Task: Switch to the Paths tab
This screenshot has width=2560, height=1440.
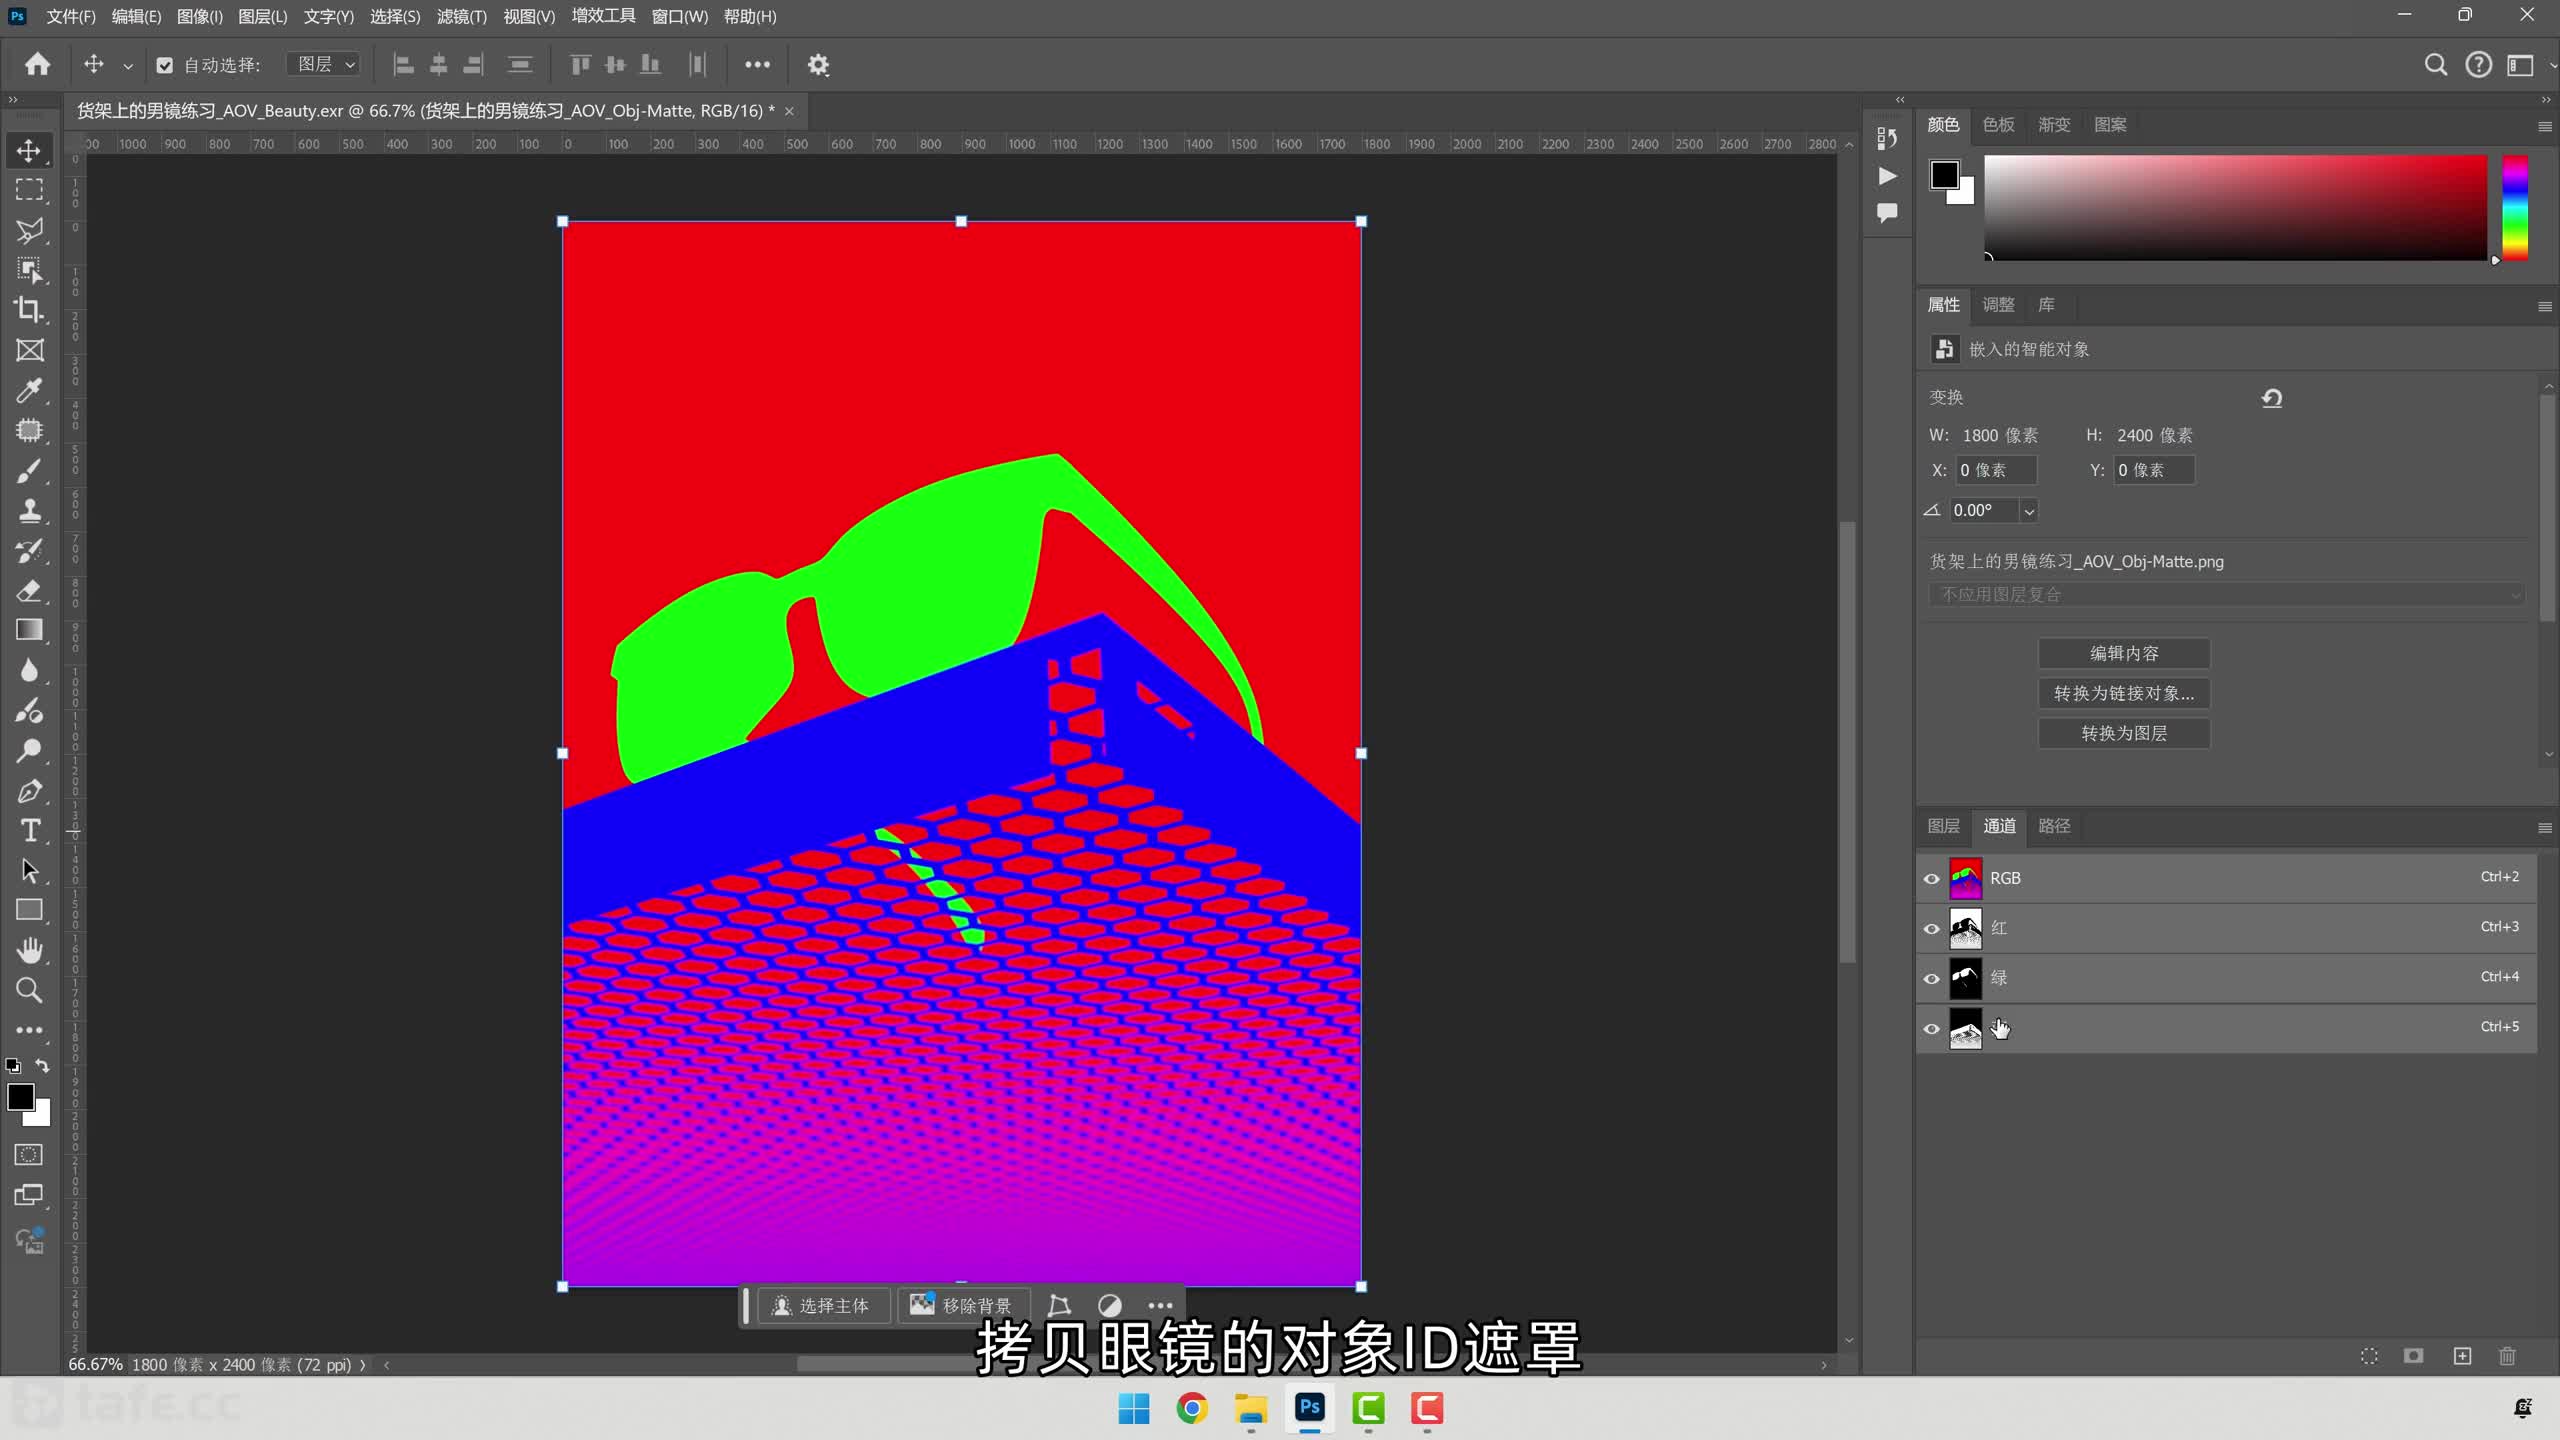Action: click(x=2054, y=826)
